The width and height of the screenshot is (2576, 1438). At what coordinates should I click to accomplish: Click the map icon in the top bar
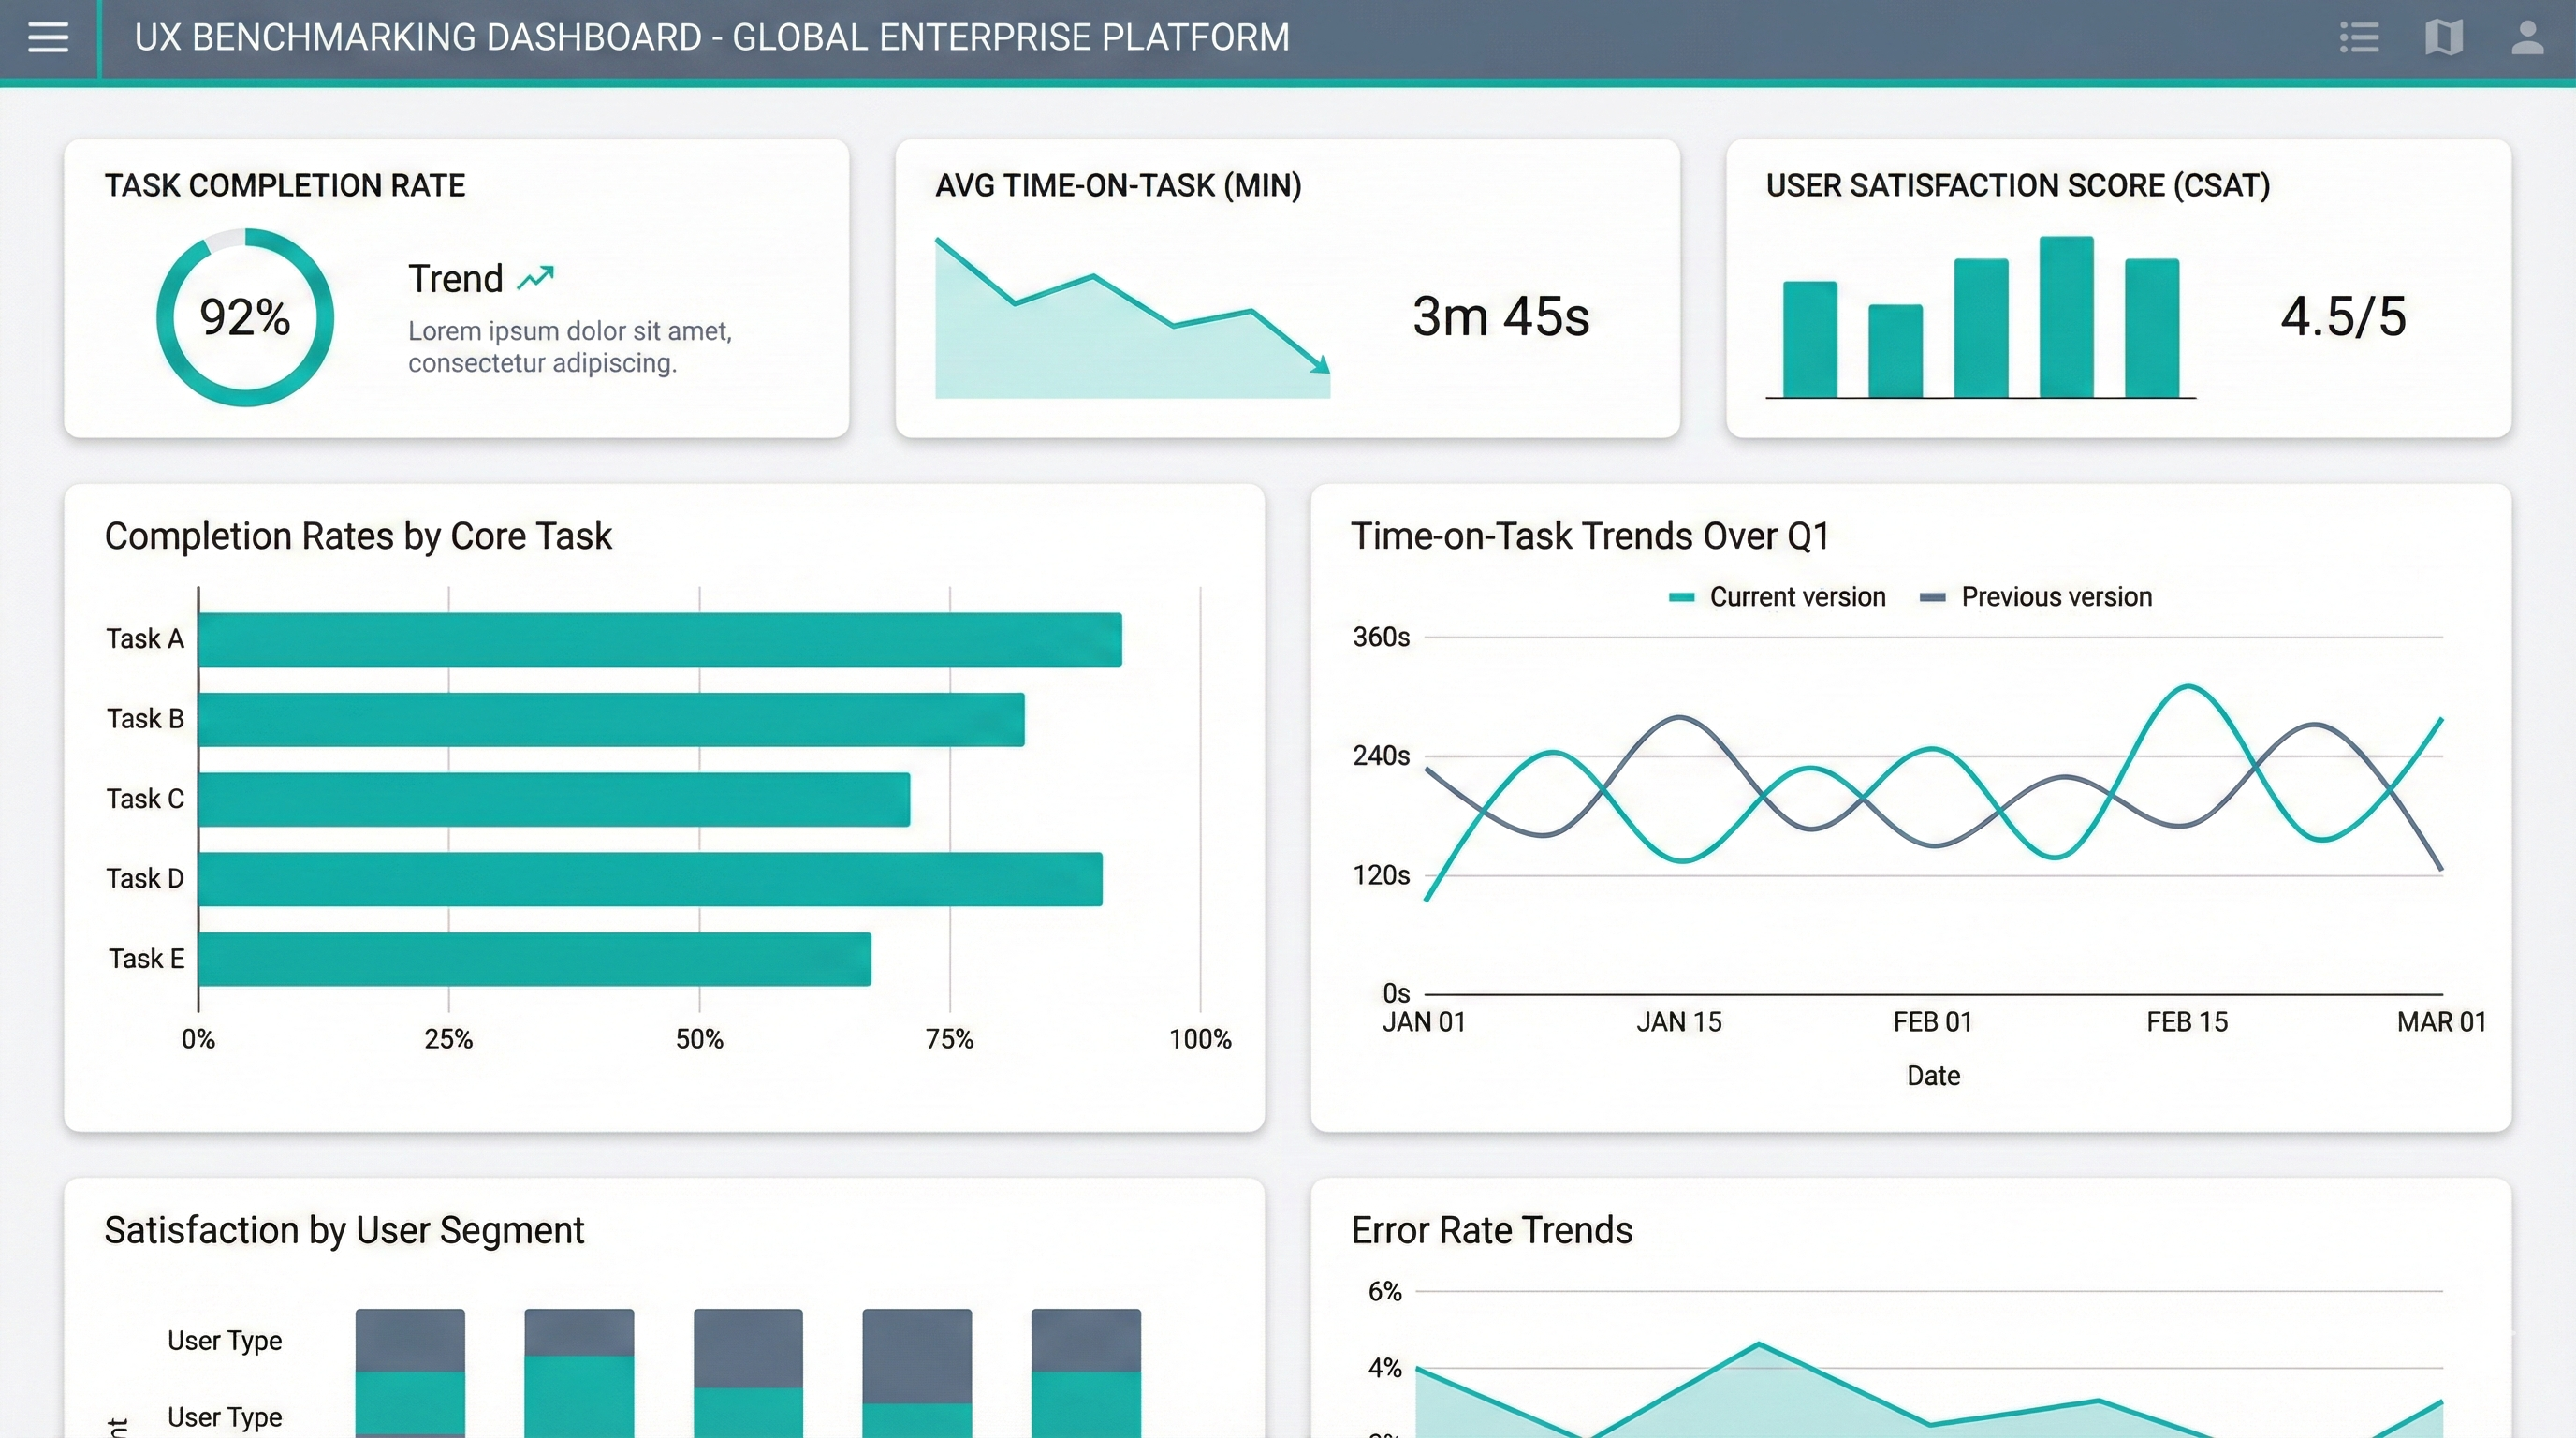(x=2444, y=37)
